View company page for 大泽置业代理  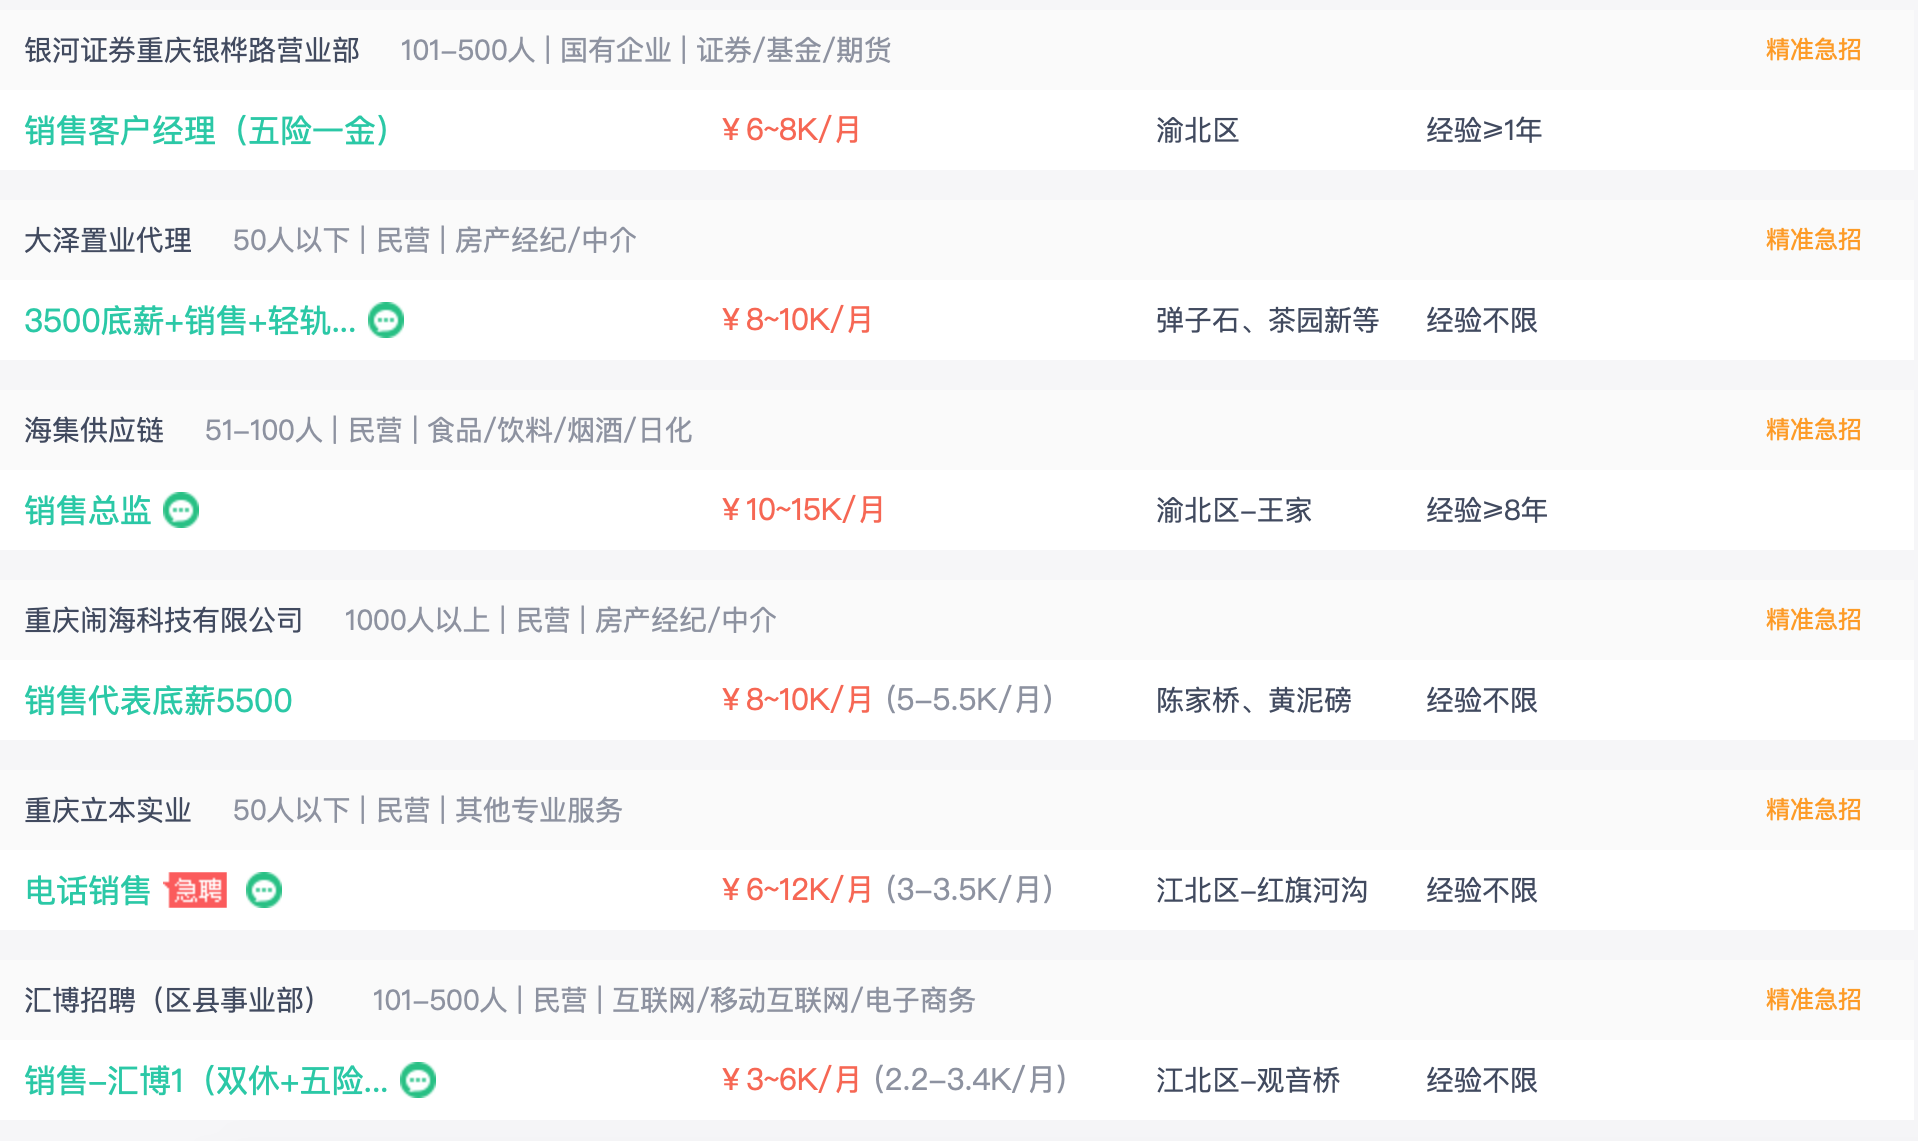point(108,240)
